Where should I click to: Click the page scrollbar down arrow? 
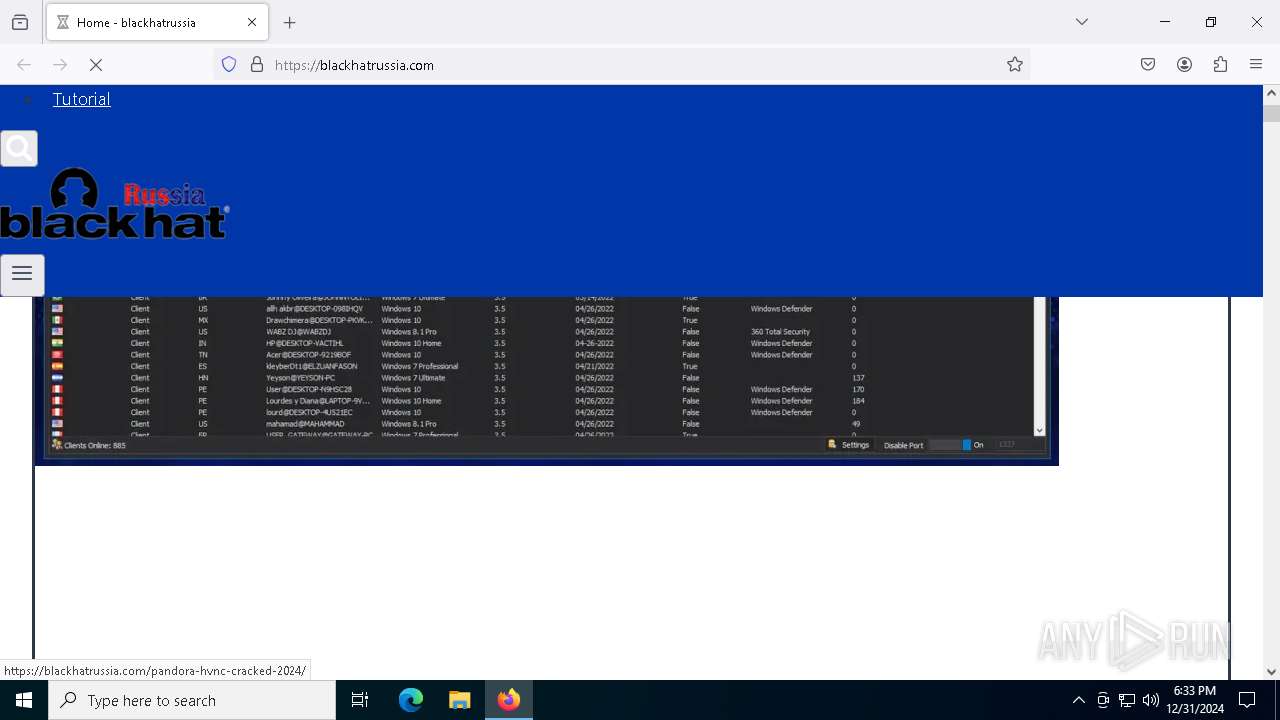click(1271, 672)
